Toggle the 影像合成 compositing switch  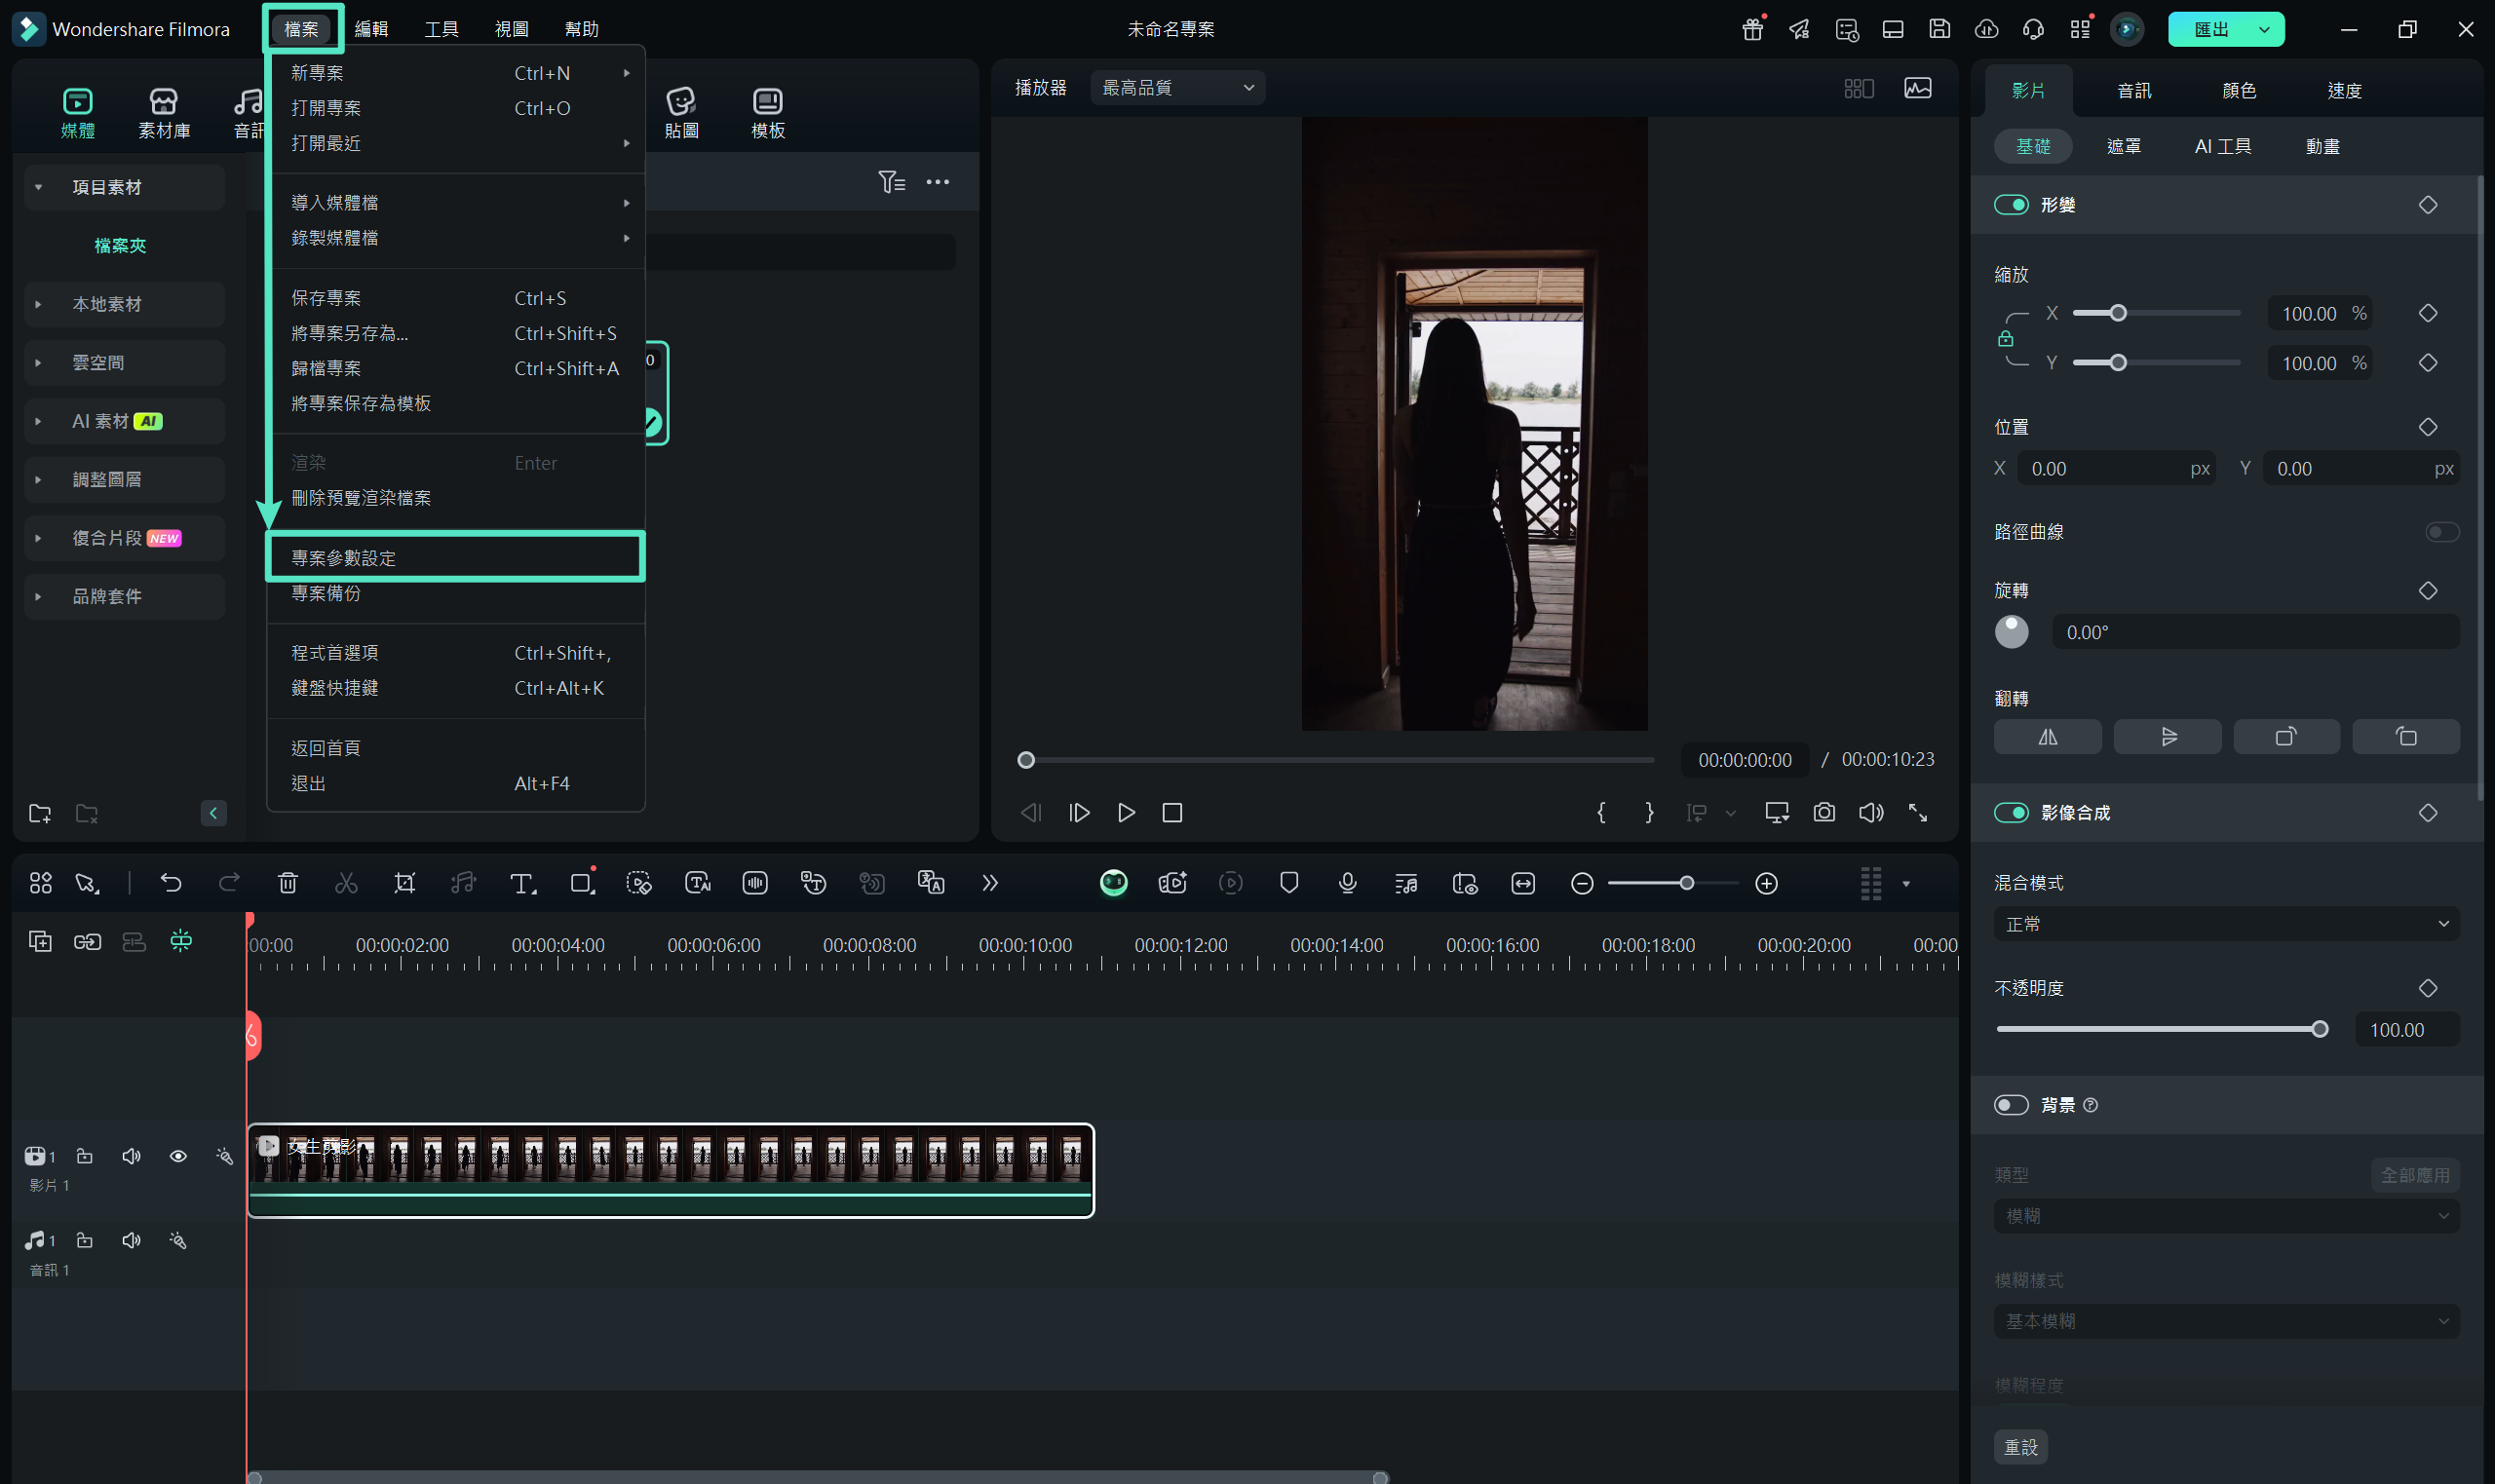tap(2011, 813)
